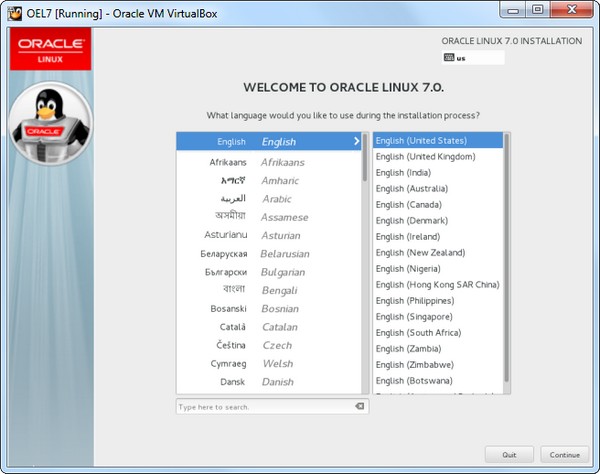Choose English (Hong Kong SAR China)
The width and height of the screenshot is (600, 474).
click(x=437, y=285)
